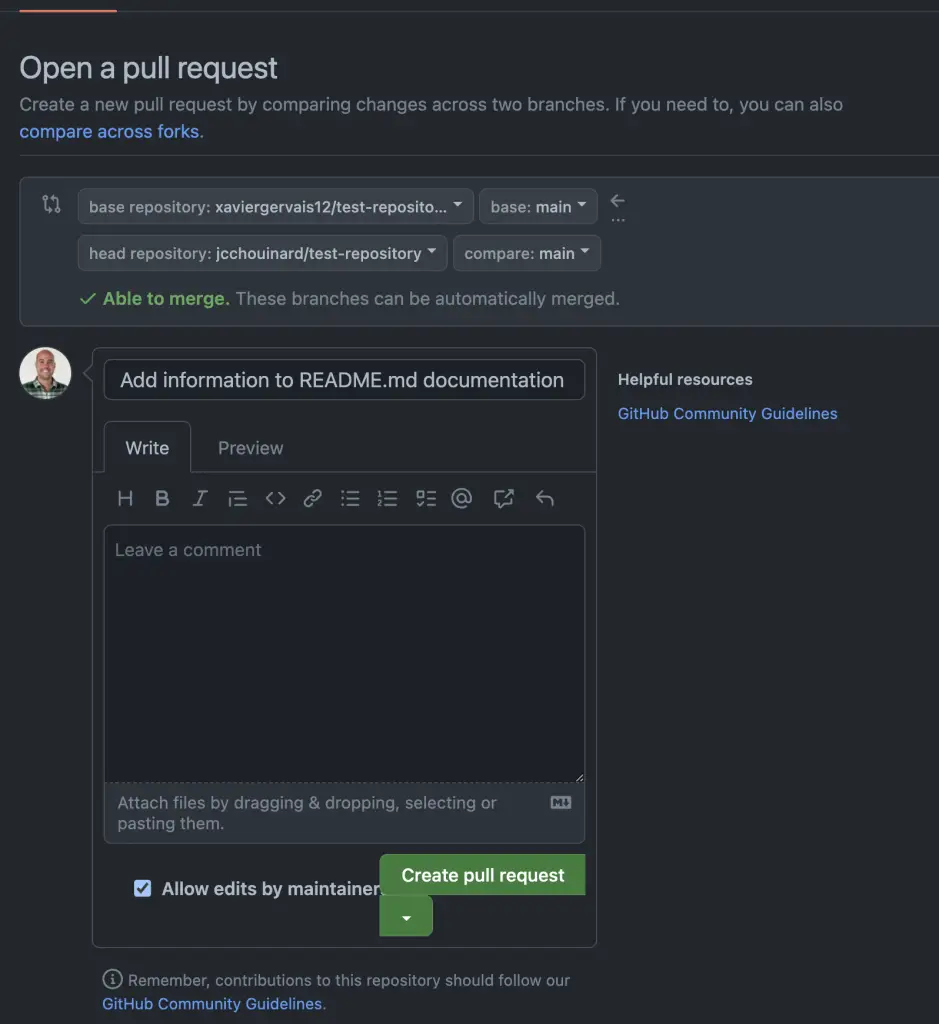Insert code formatting icon

pos(275,498)
